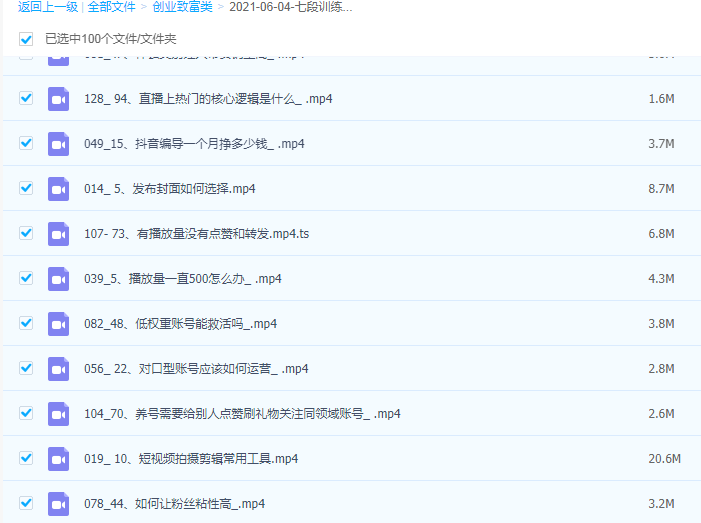Click the 已选中100个文件/文件夹 selection label
The image size is (701, 523).
pos(111,39)
